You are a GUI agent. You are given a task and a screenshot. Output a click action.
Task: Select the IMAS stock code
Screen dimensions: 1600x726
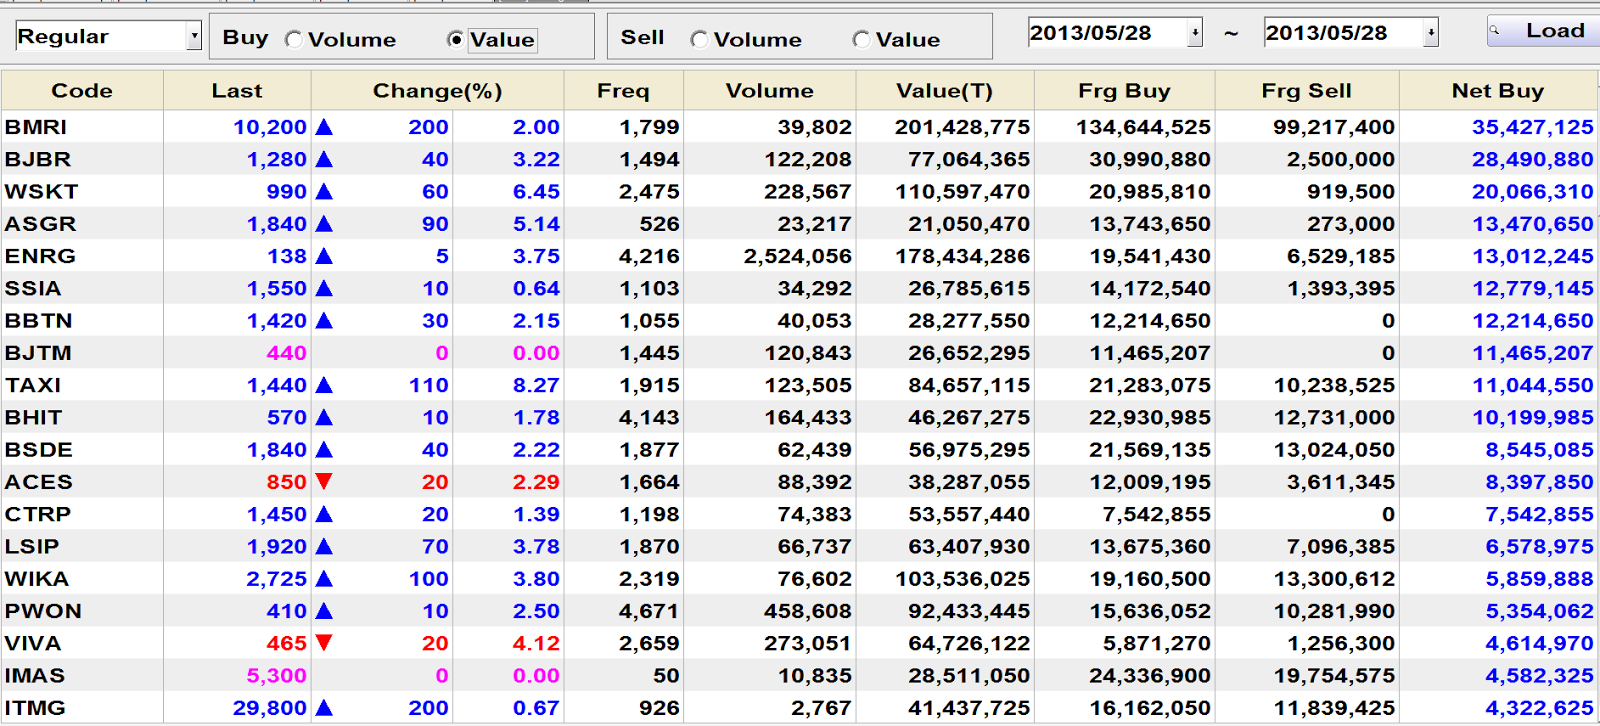pos(35,676)
